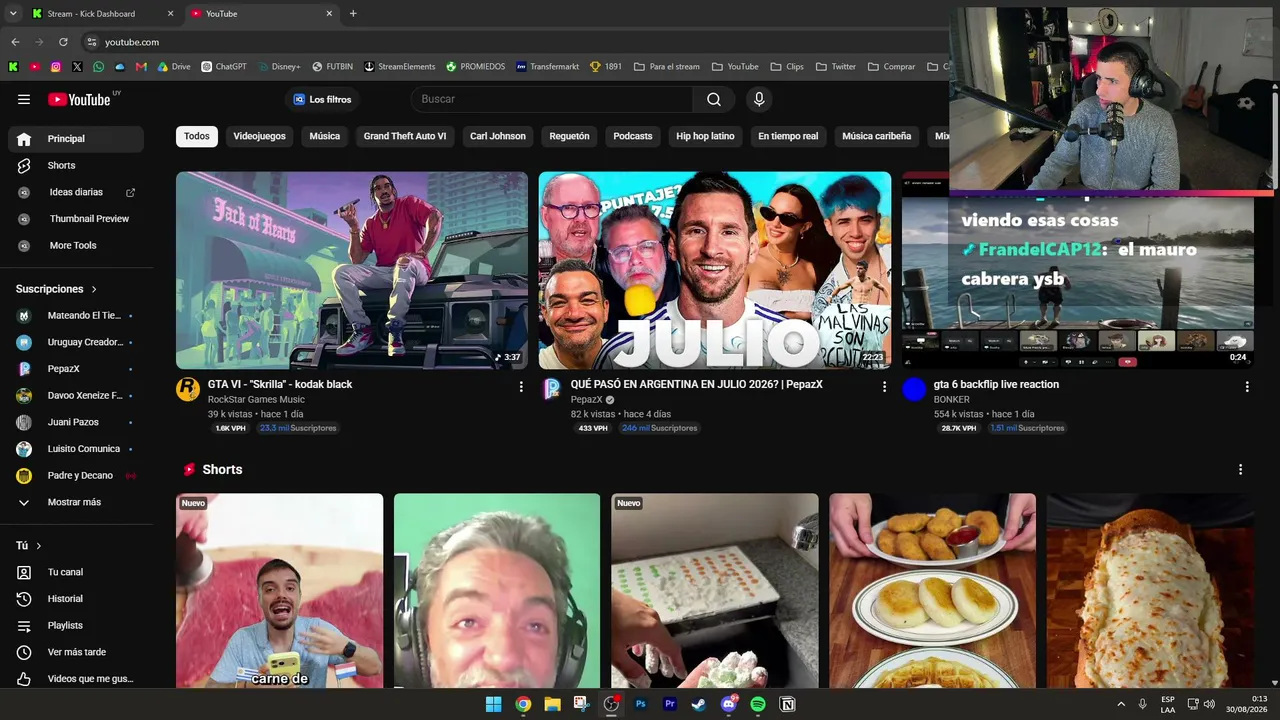Screen dimensions: 1280x720
Task: Open the YouTube hamburger guide menu
Action: tap(24, 99)
